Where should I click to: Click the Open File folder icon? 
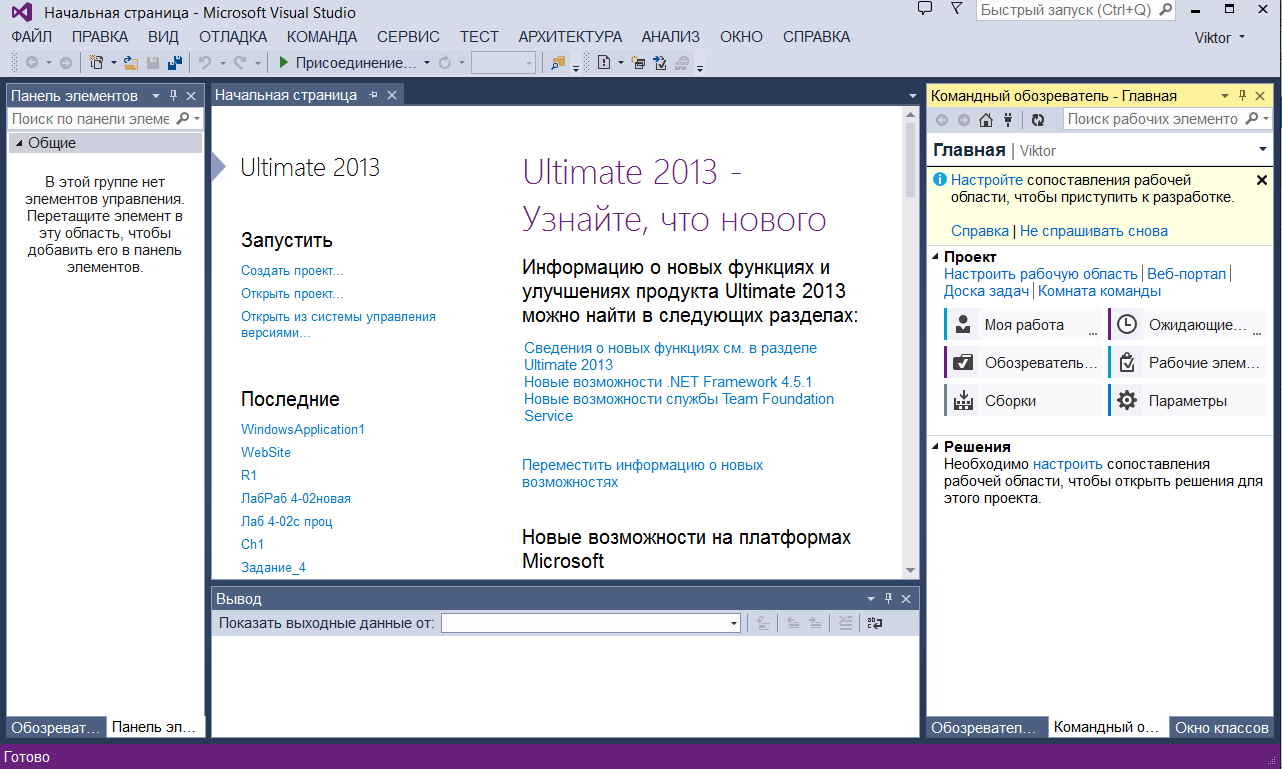point(131,63)
